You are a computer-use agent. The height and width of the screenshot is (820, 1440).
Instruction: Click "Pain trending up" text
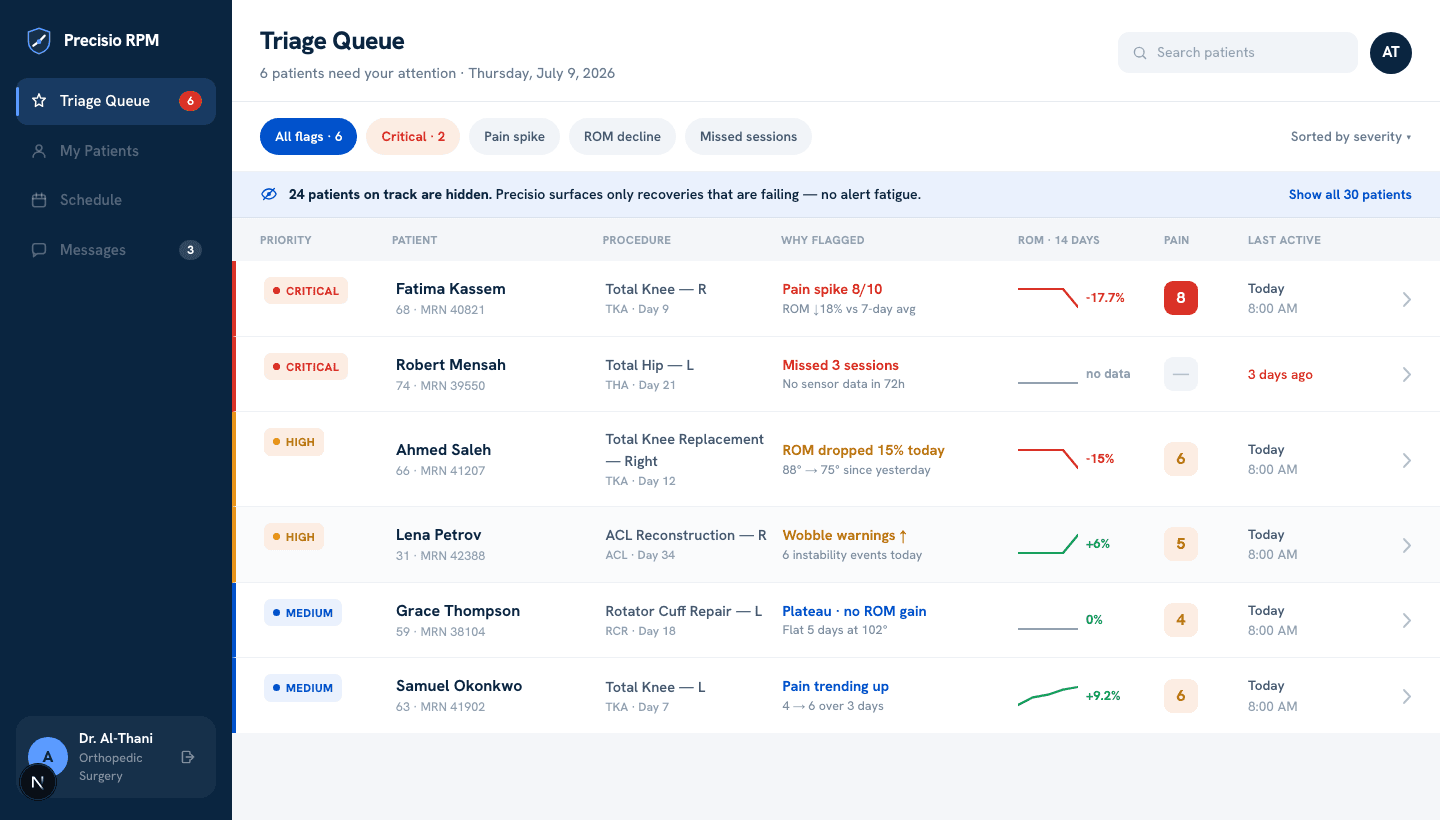835,686
